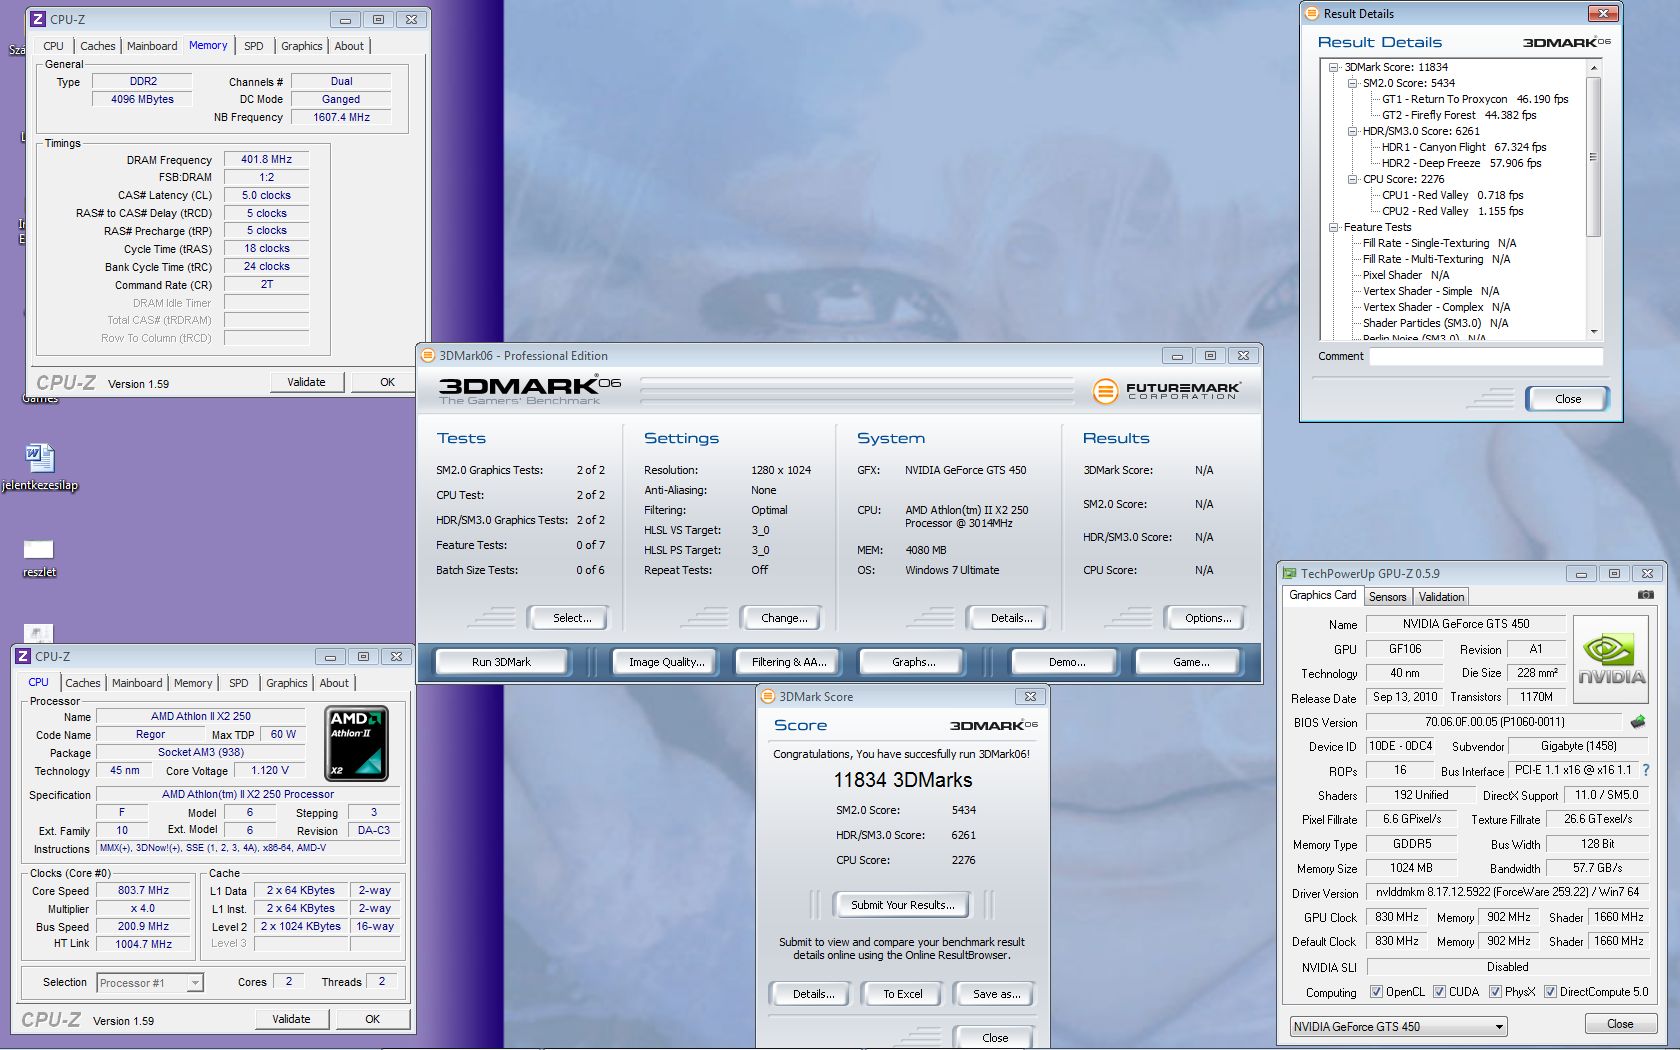Screen dimensions: 1680x1050
Task: Open About tab in the top CPU-Z window
Action: point(349,46)
